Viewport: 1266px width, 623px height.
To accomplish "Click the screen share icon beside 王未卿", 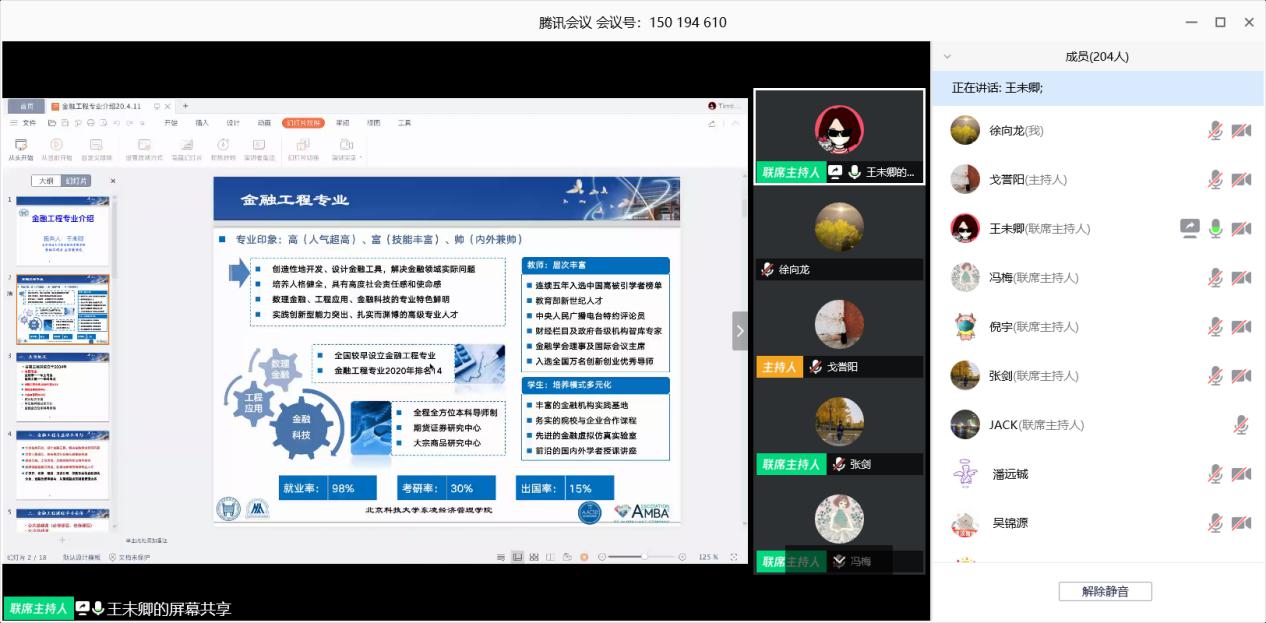I will click(1189, 227).
